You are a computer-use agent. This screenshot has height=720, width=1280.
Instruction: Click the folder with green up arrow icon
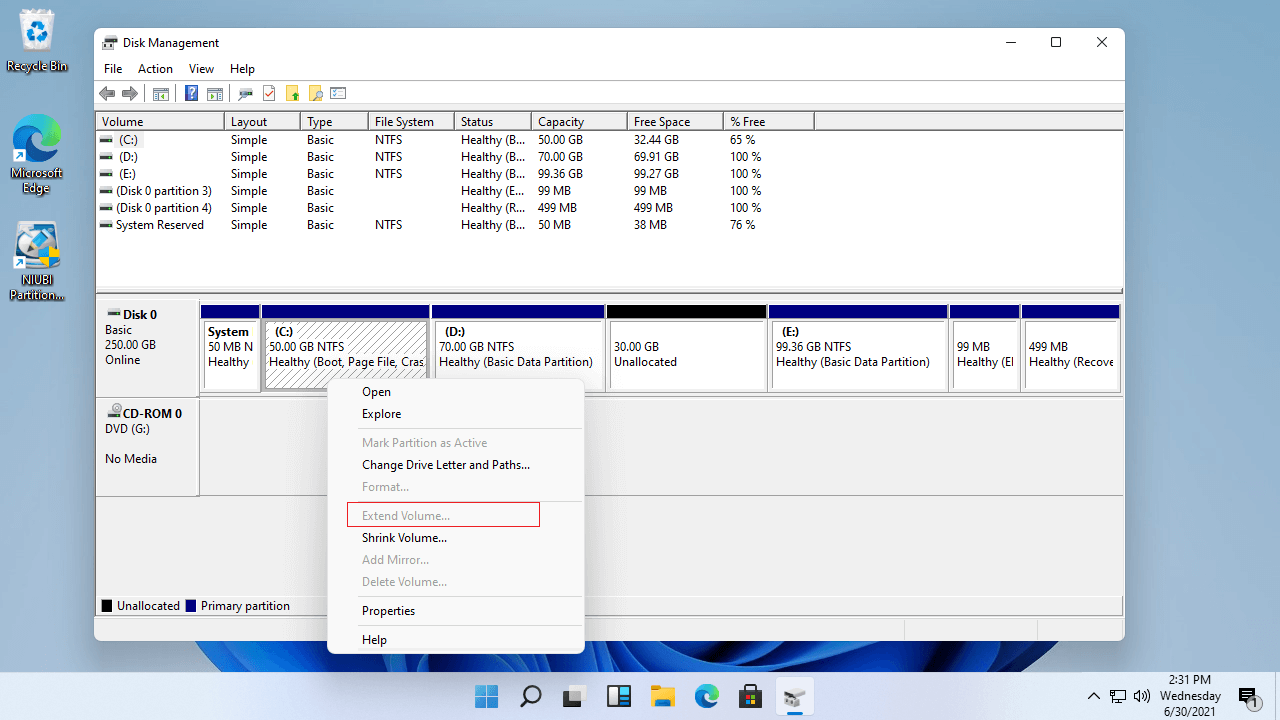pos(292,94)
